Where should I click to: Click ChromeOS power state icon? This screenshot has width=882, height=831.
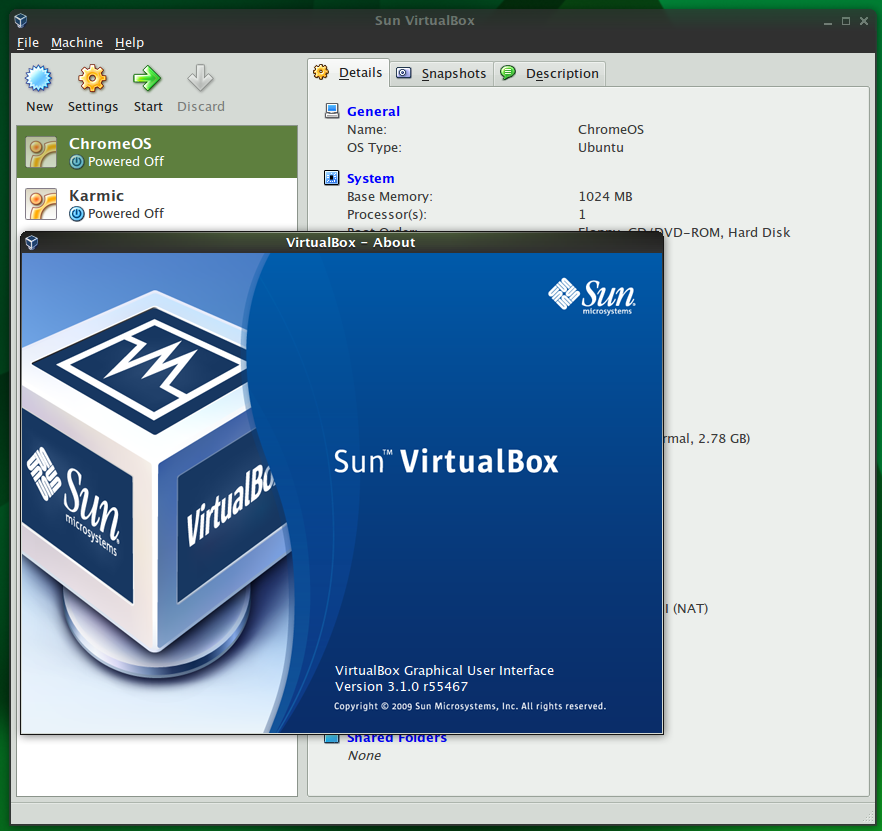[76, 162]
